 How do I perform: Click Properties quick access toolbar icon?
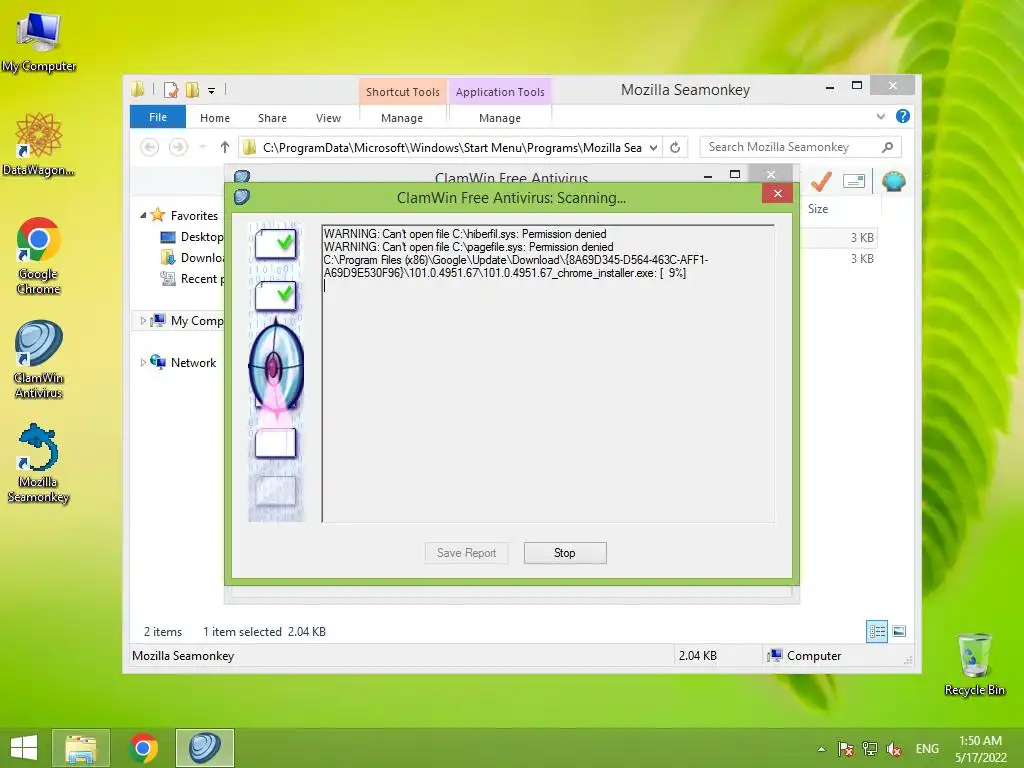[x=171, y=89]
